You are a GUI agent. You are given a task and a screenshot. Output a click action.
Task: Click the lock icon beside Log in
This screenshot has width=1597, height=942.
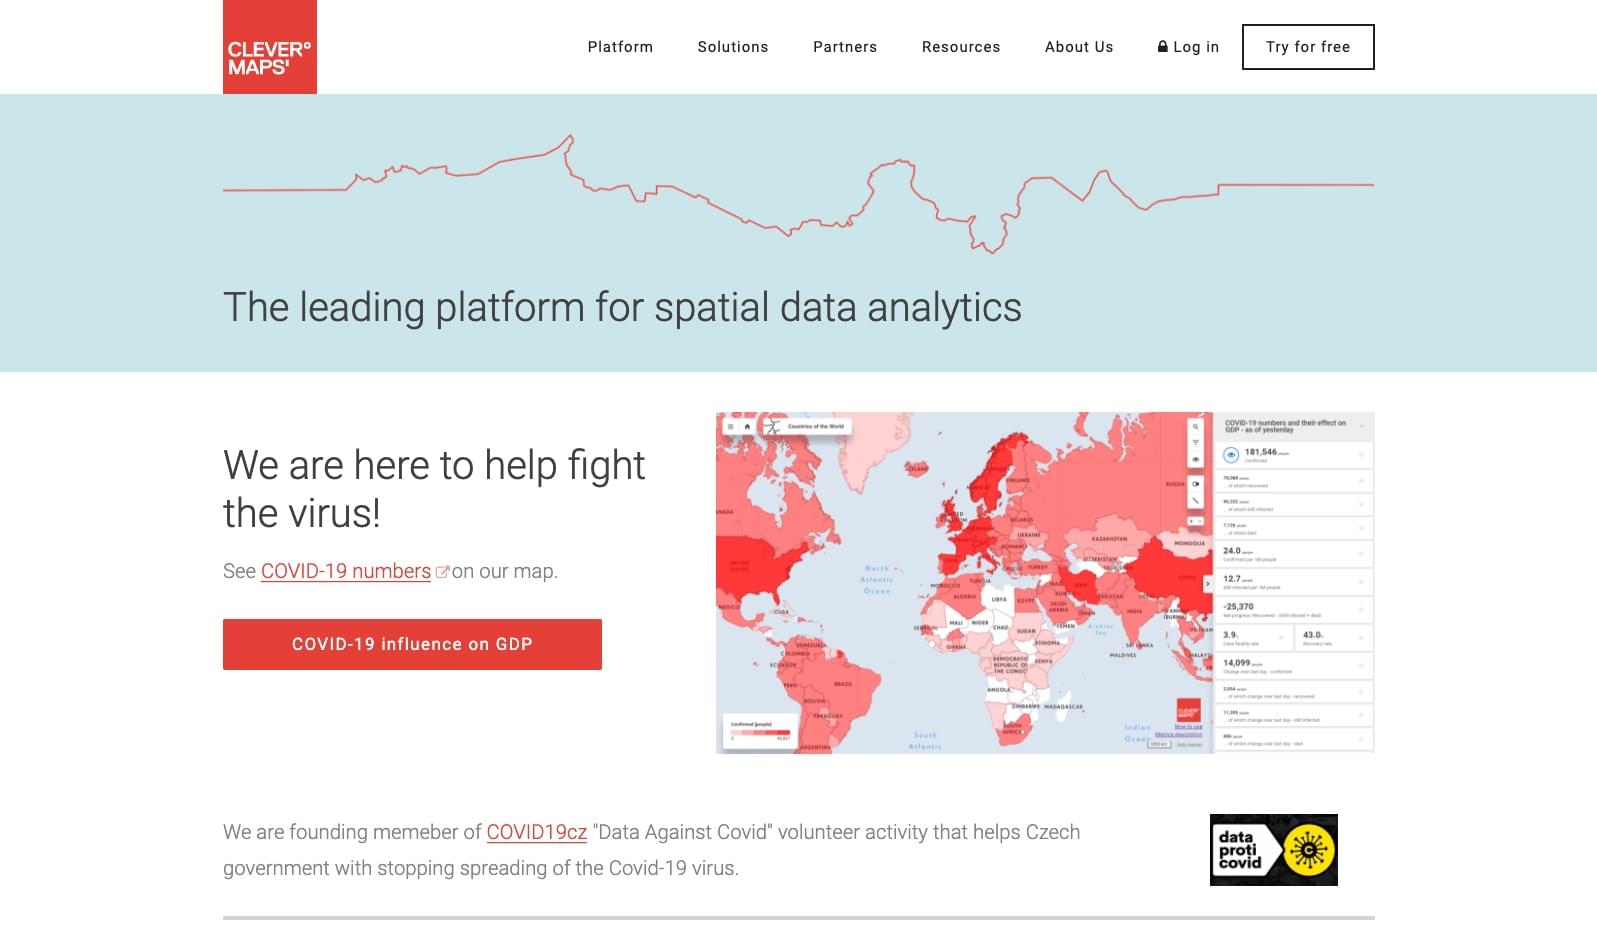coord(1163,47)
